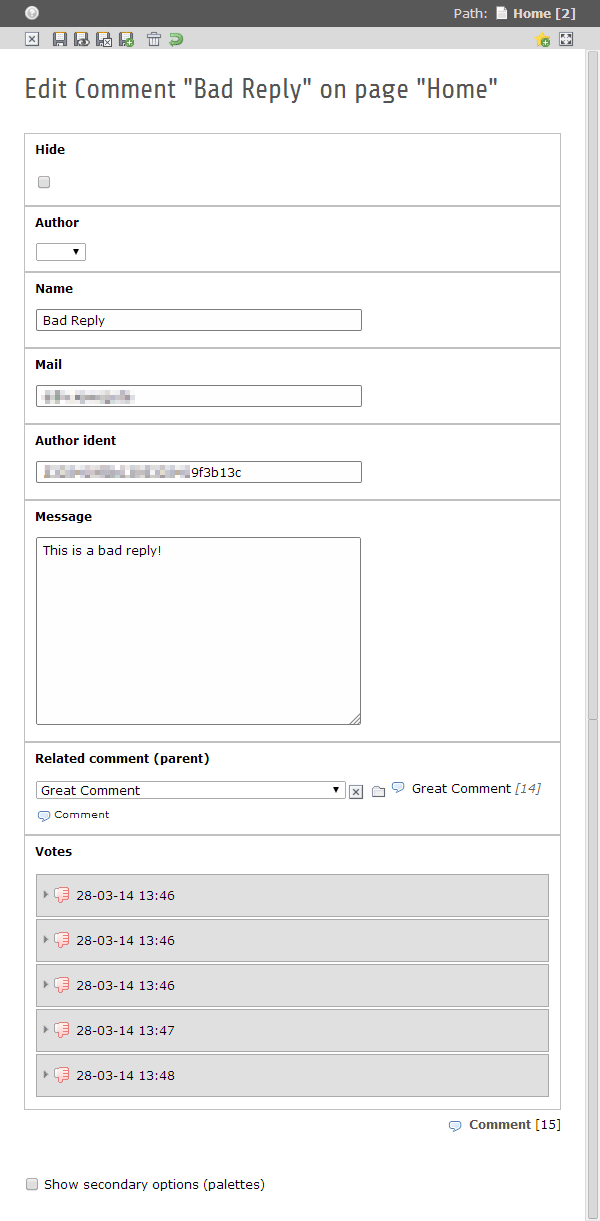600x1221 pixels.
Task: Click the close document icon in toolbar
Action: click(x=32, y=39)
